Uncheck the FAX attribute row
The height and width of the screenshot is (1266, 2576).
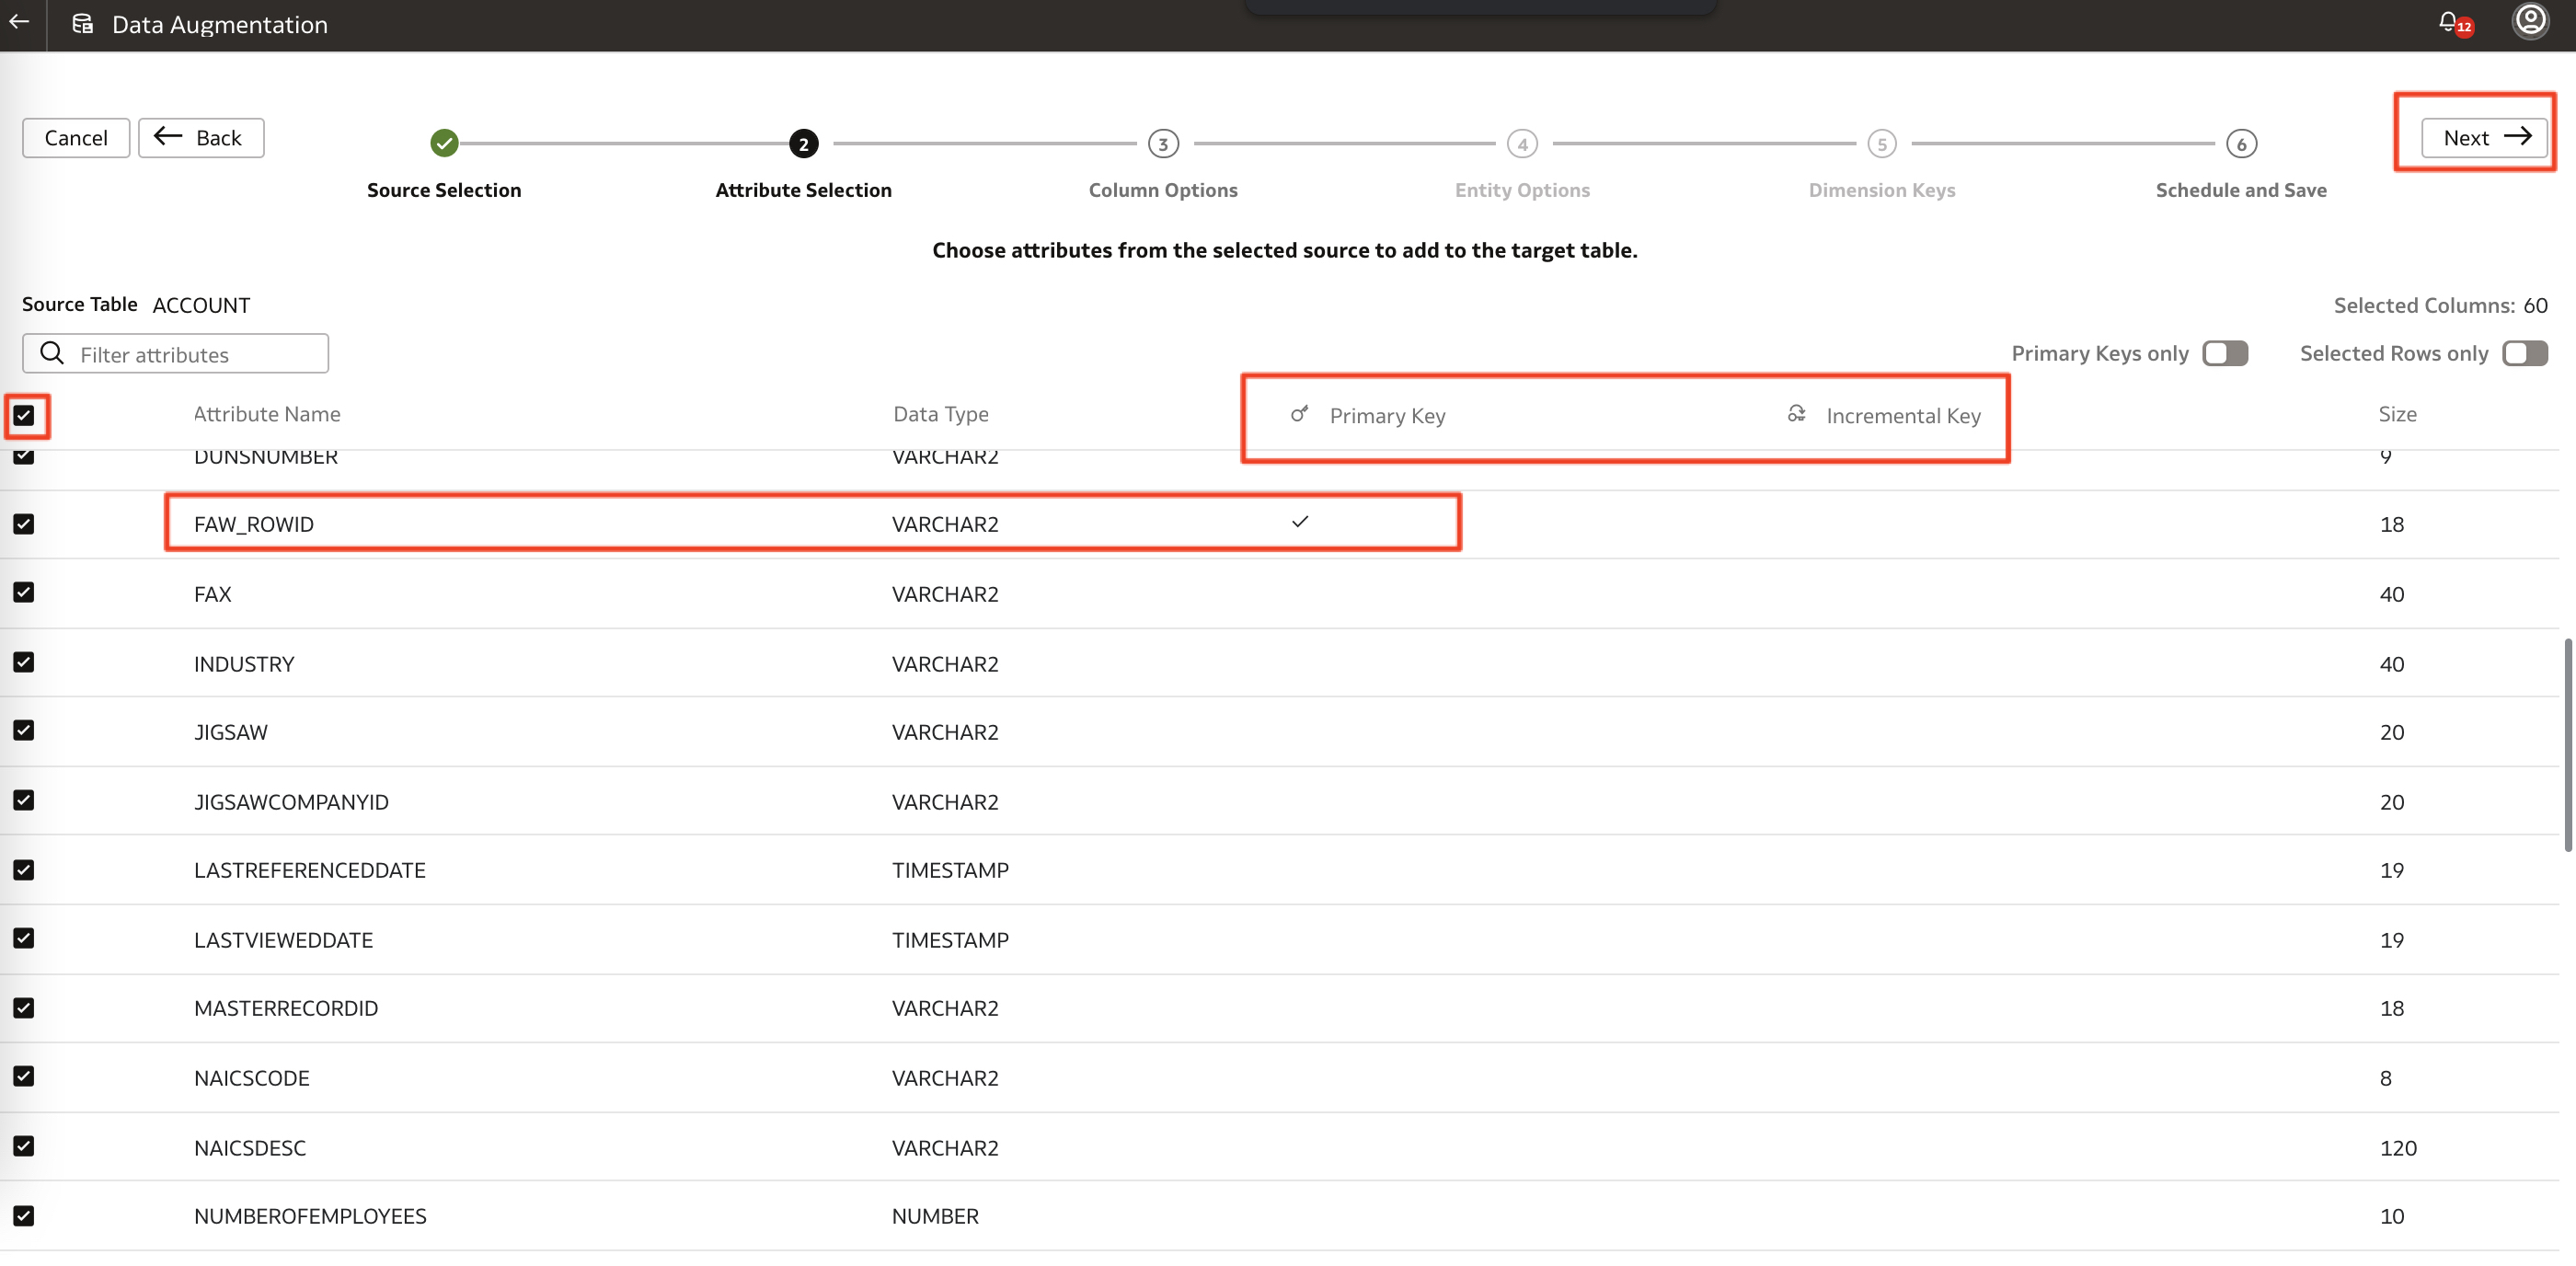tap(24, 592)
